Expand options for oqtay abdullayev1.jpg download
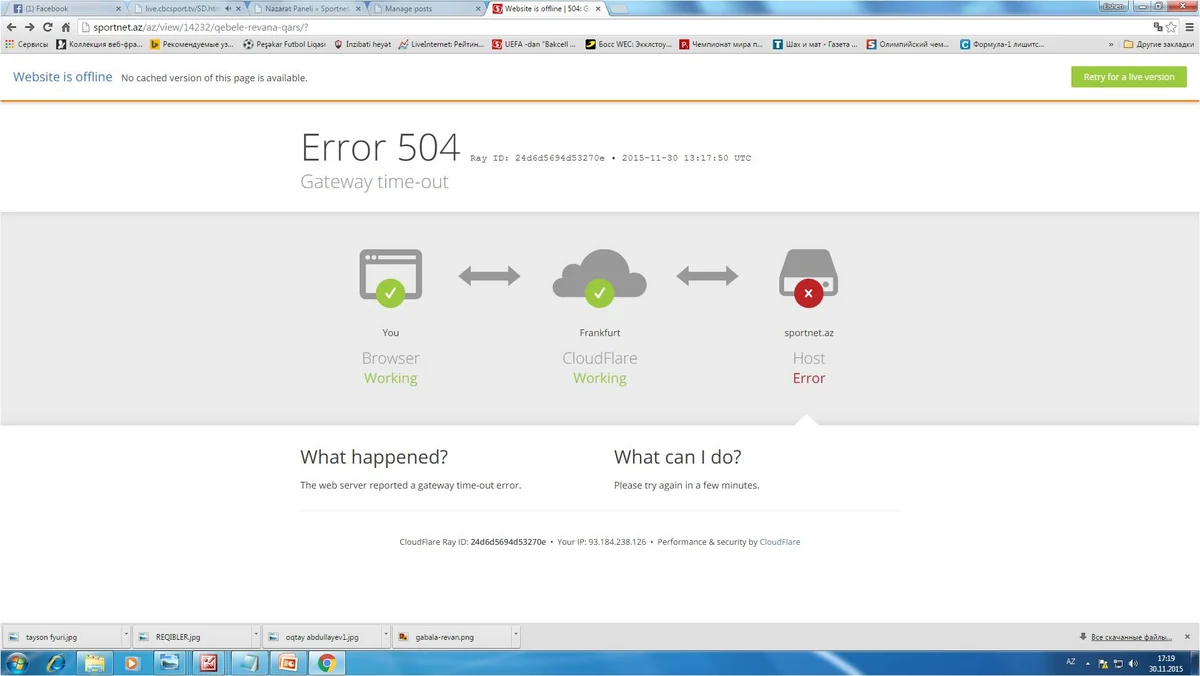This screenshot has height=676, width=1200. coord(385,636)
